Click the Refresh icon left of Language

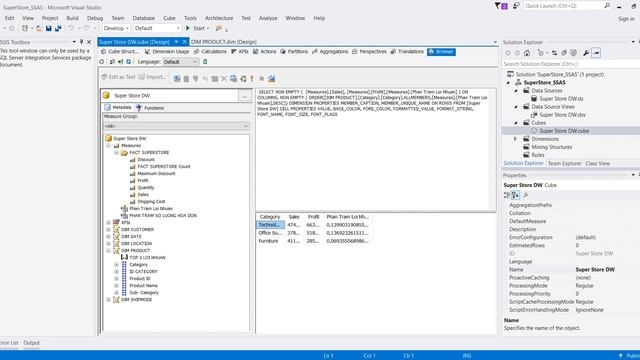pos(129,62)
